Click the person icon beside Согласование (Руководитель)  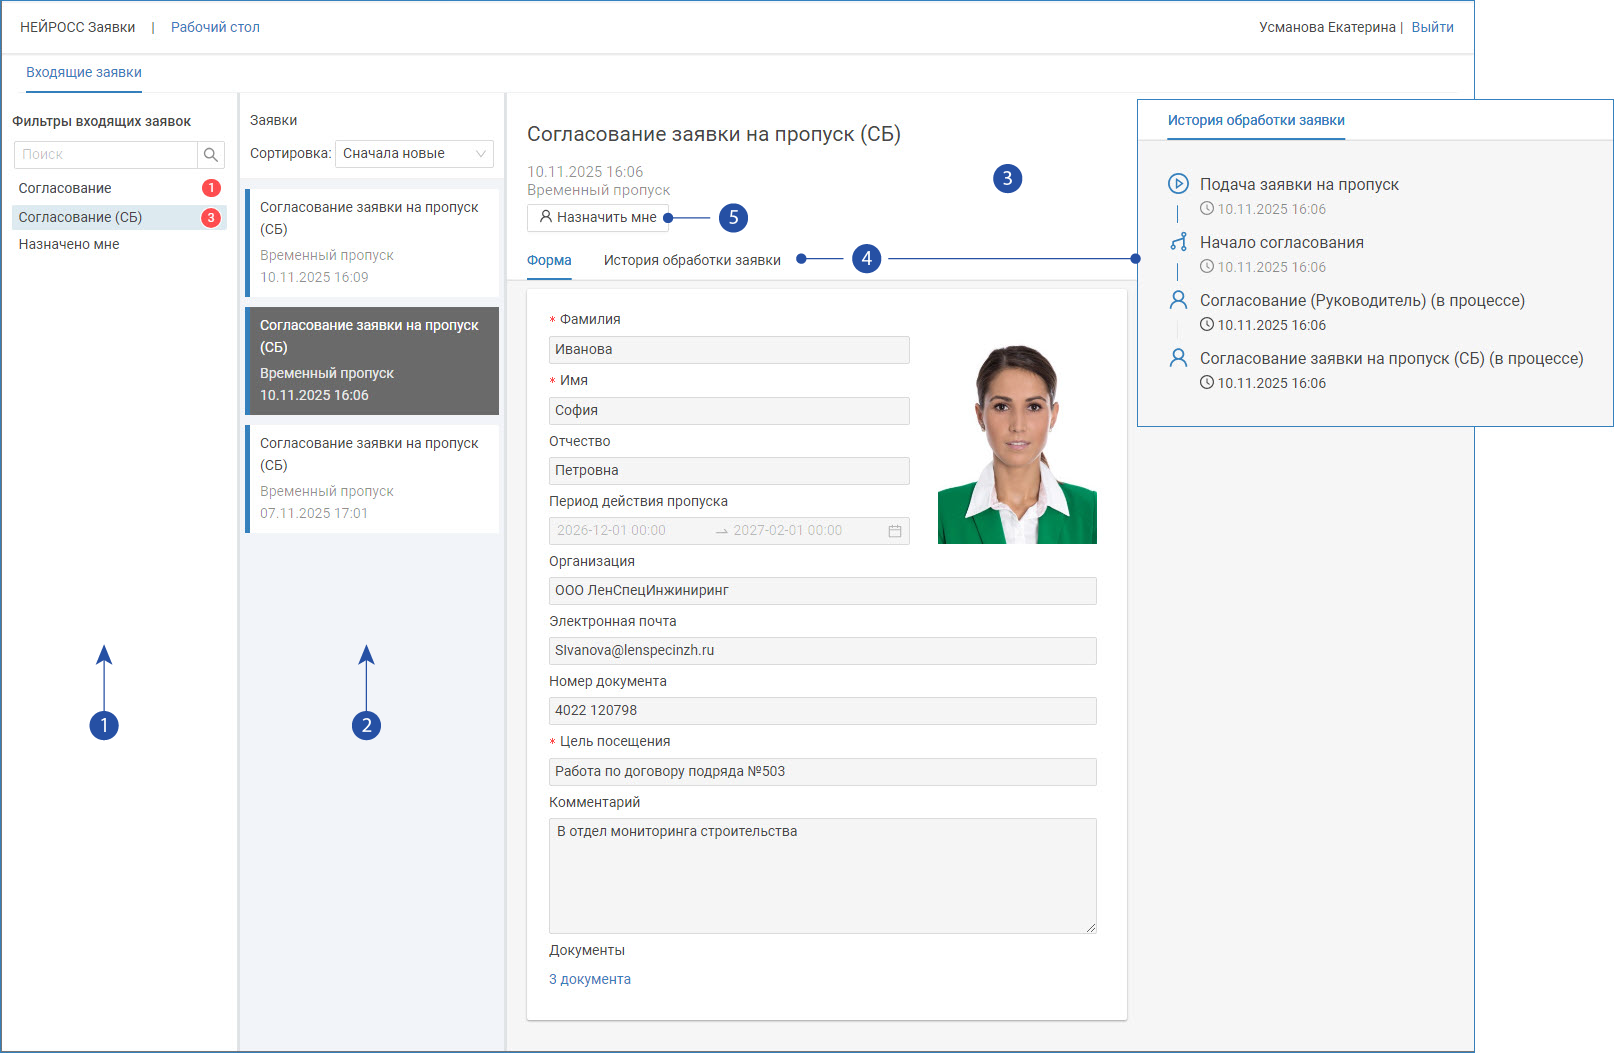pyautogui.click(x=1178, y=300)
